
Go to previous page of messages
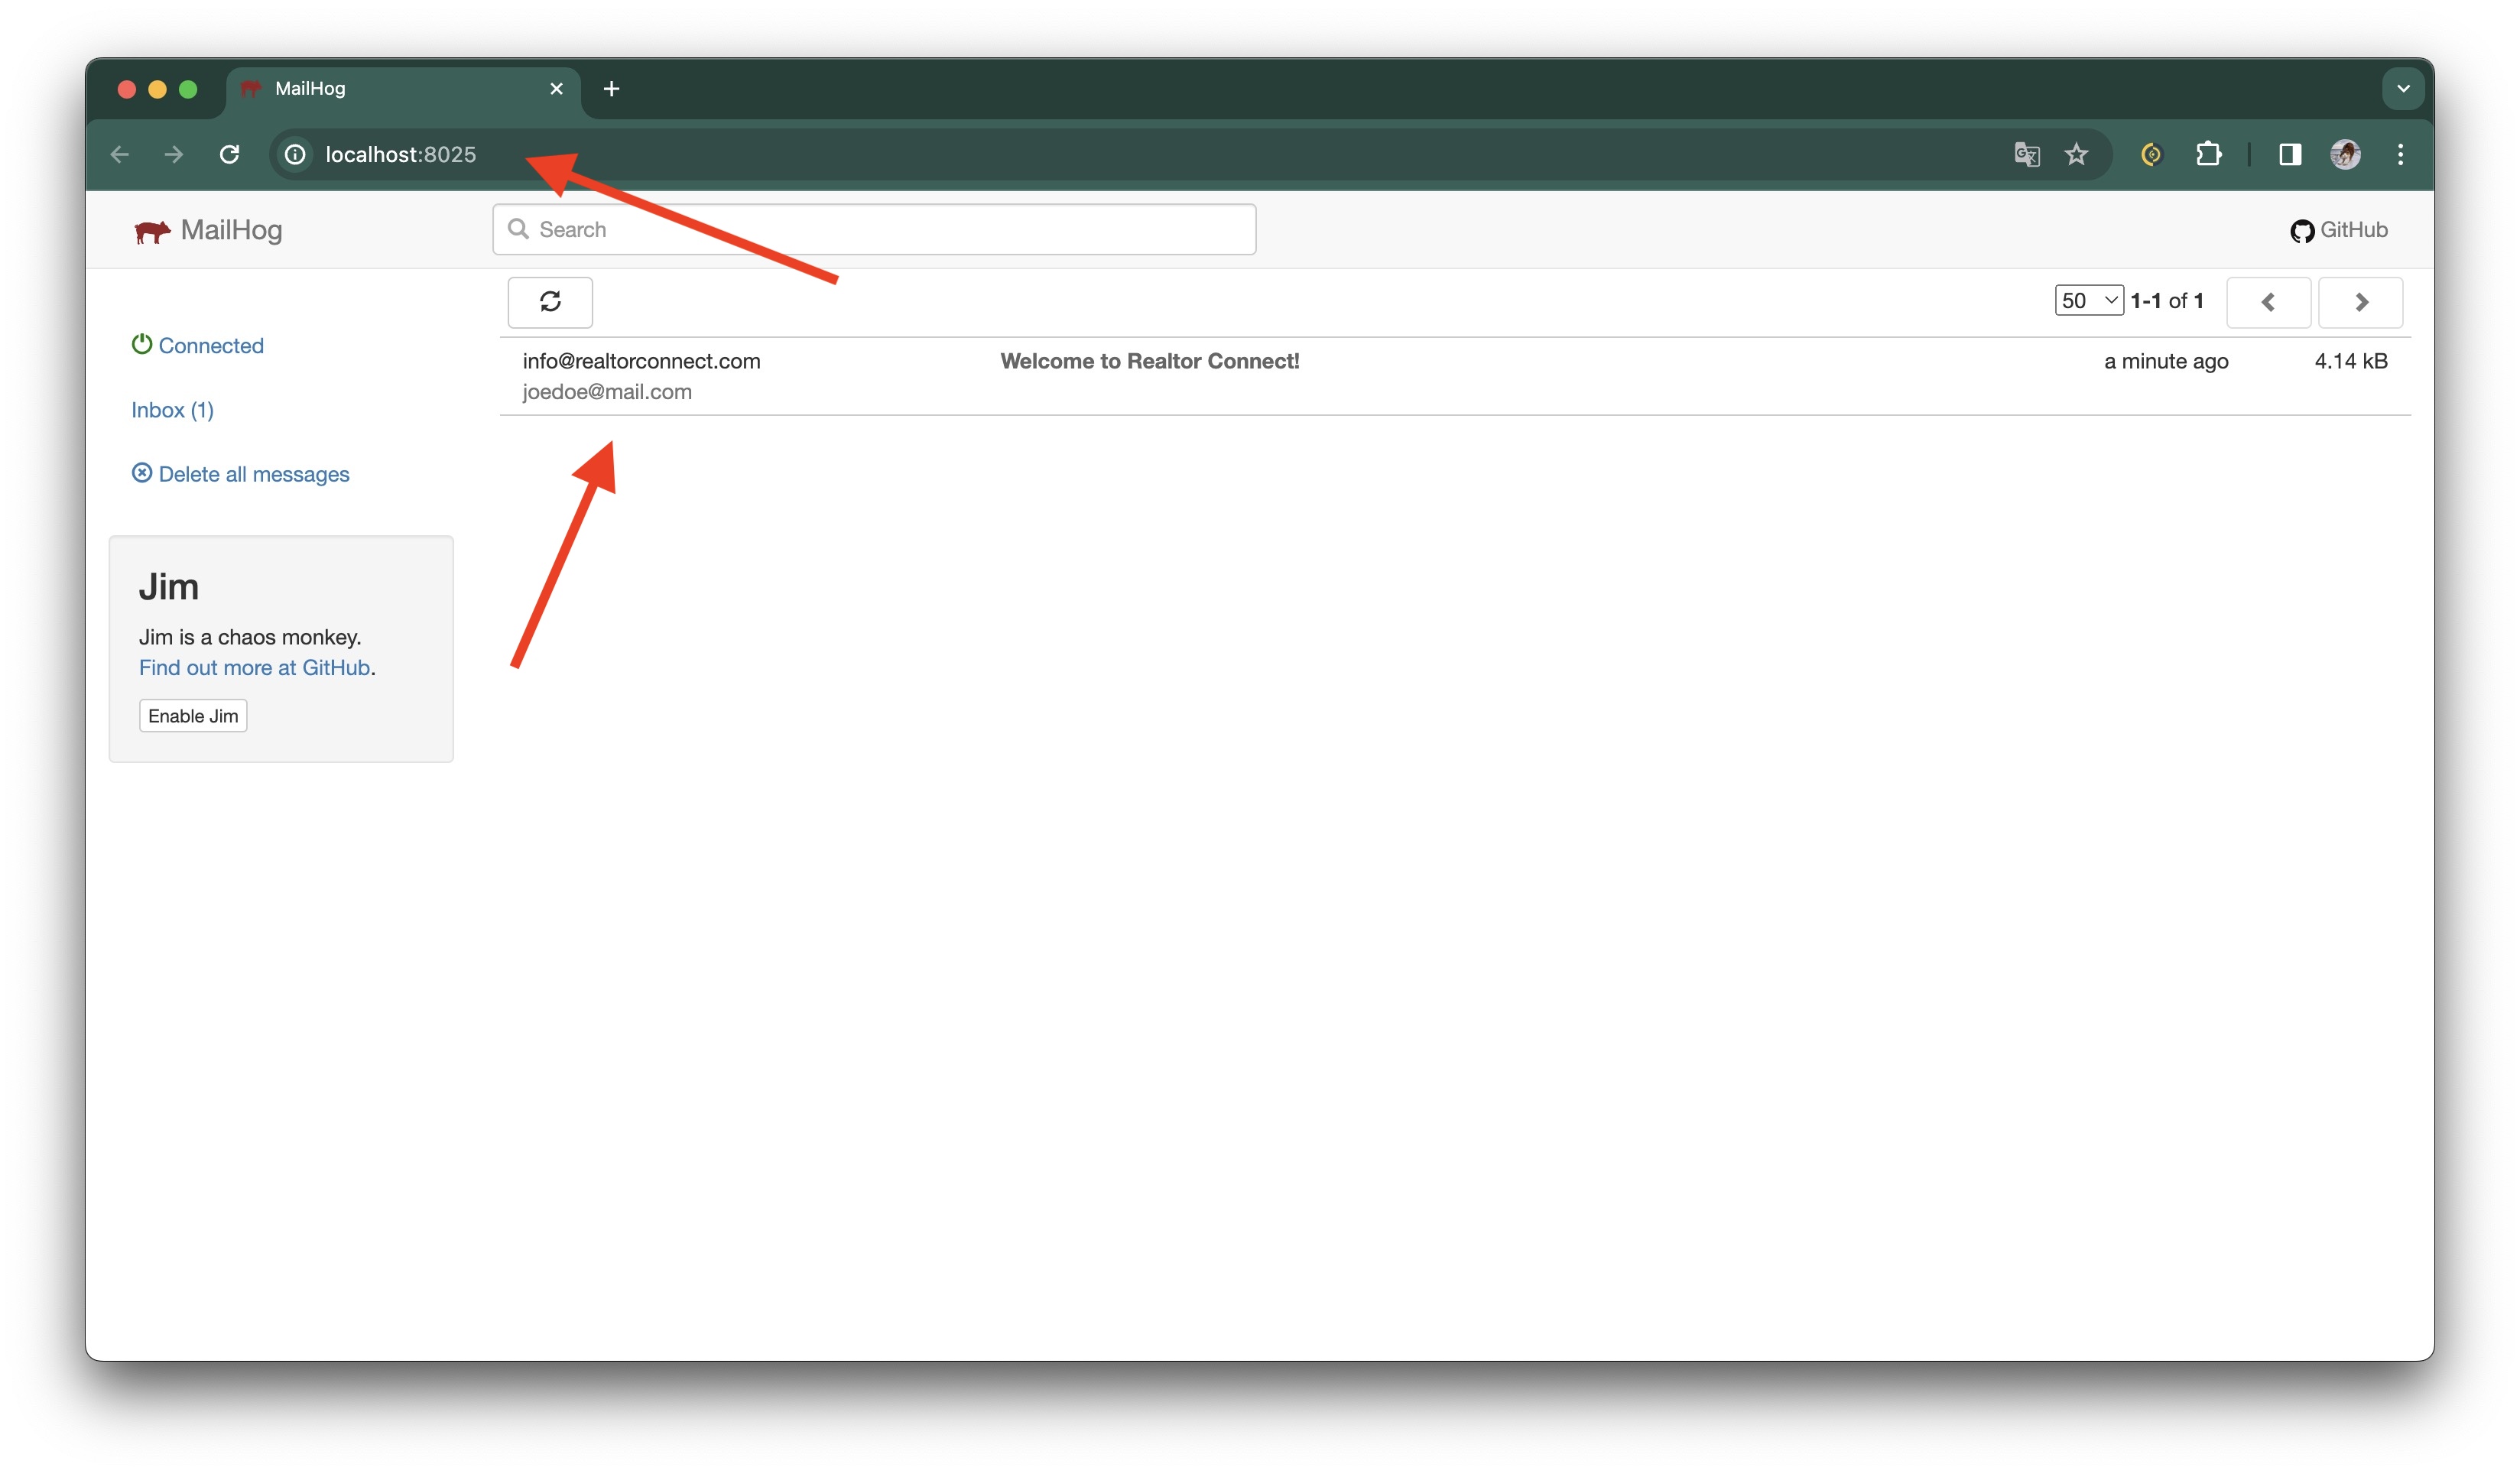pyautogui.click(x=2268, y=302)
